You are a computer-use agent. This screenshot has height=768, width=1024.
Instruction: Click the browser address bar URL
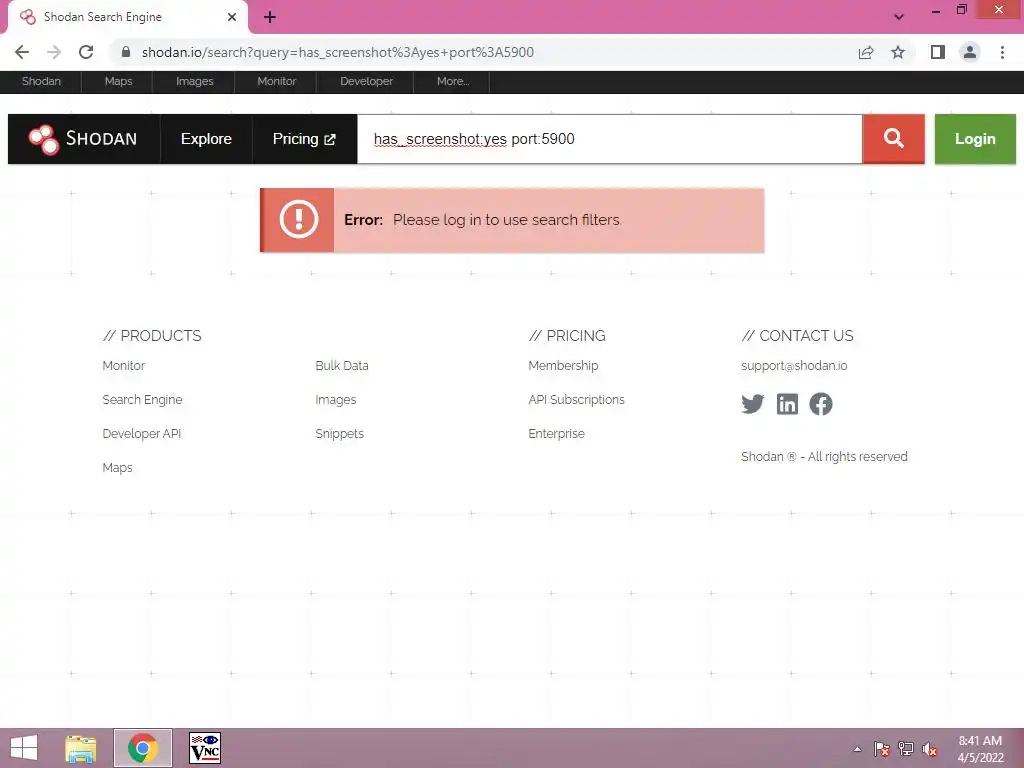tap(338, 52)
